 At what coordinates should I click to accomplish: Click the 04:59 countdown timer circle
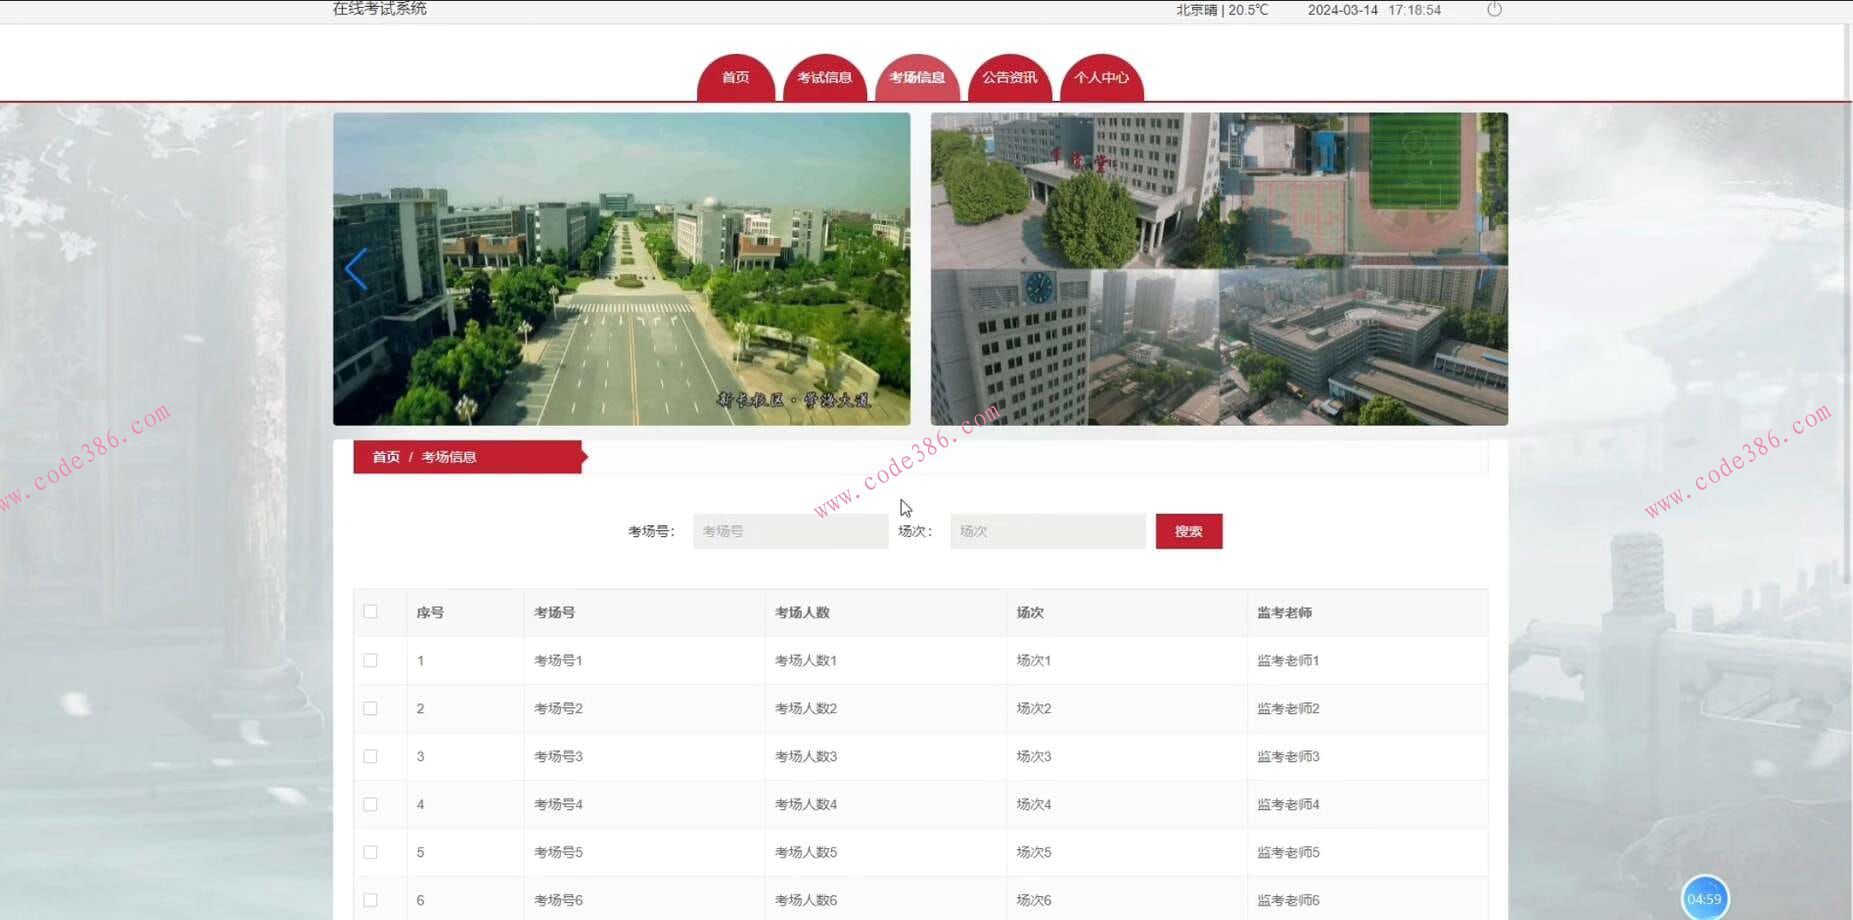click(1706, 897)
